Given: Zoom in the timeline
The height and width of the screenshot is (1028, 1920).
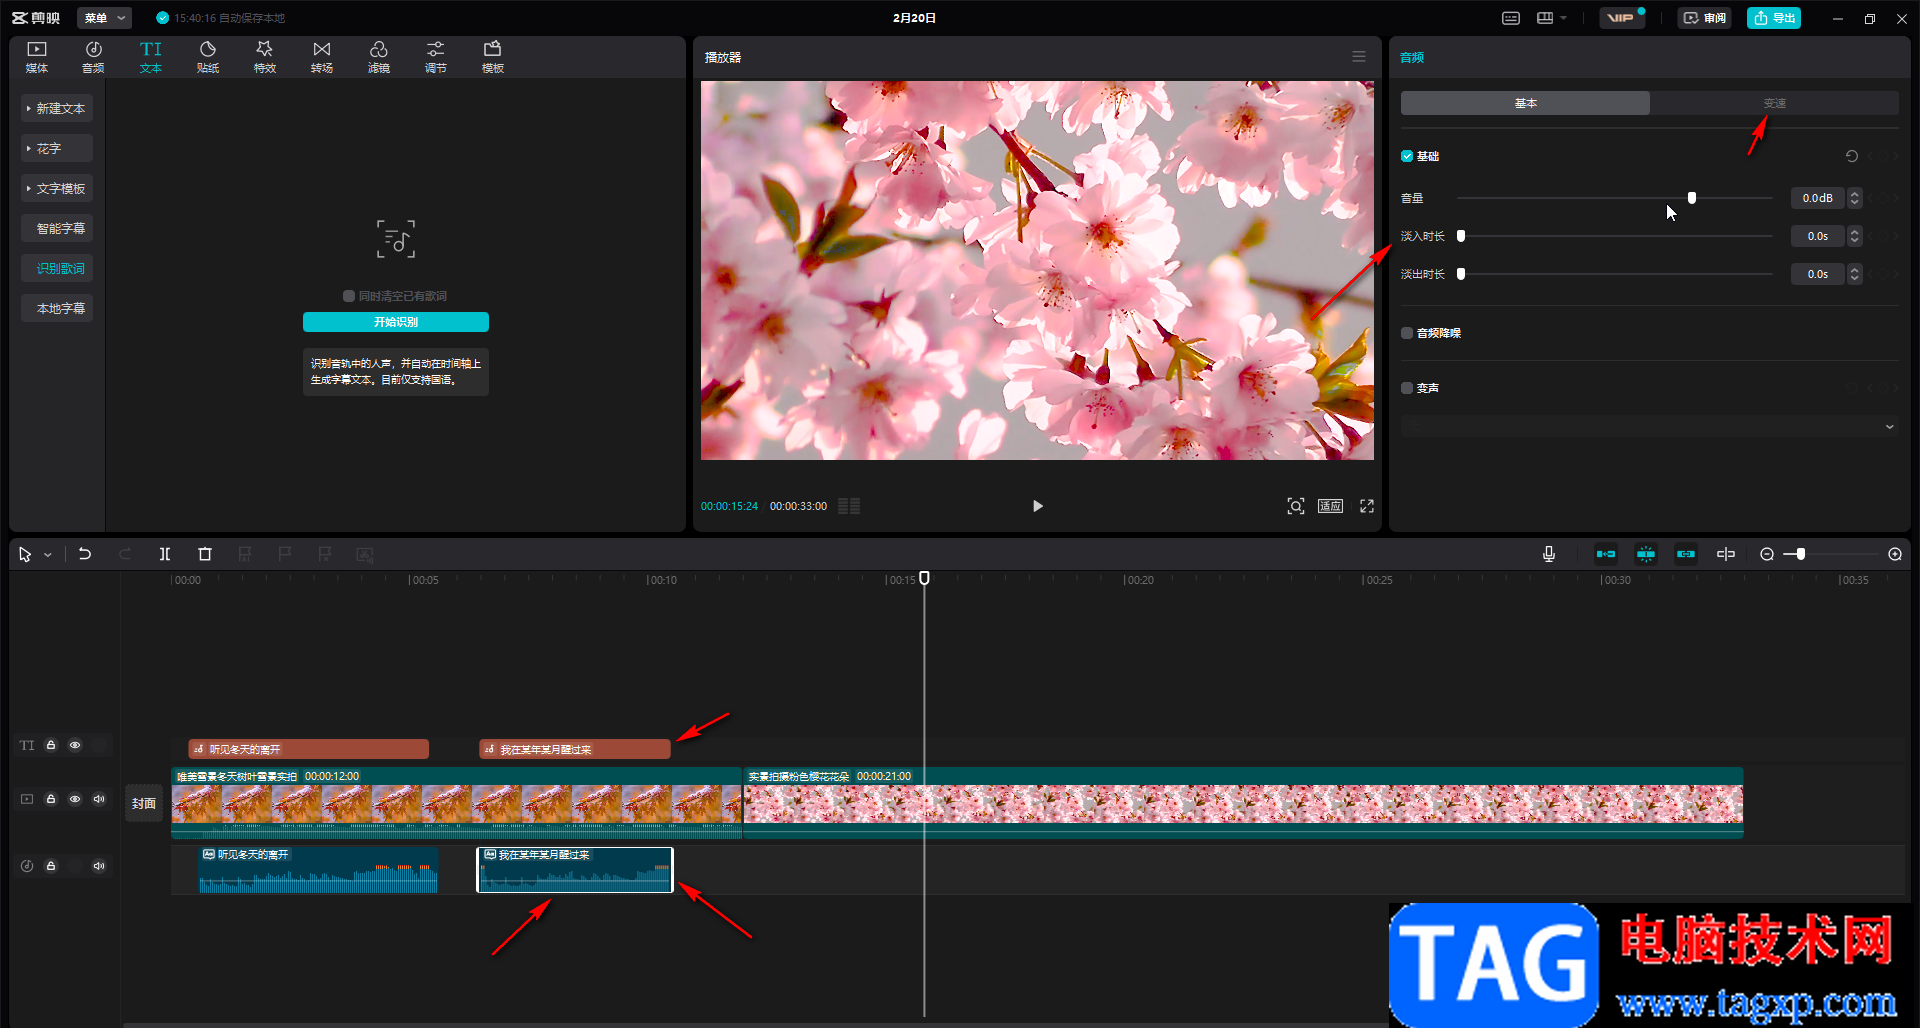Looking at the screenshot, I should [x=1895, y=554].
